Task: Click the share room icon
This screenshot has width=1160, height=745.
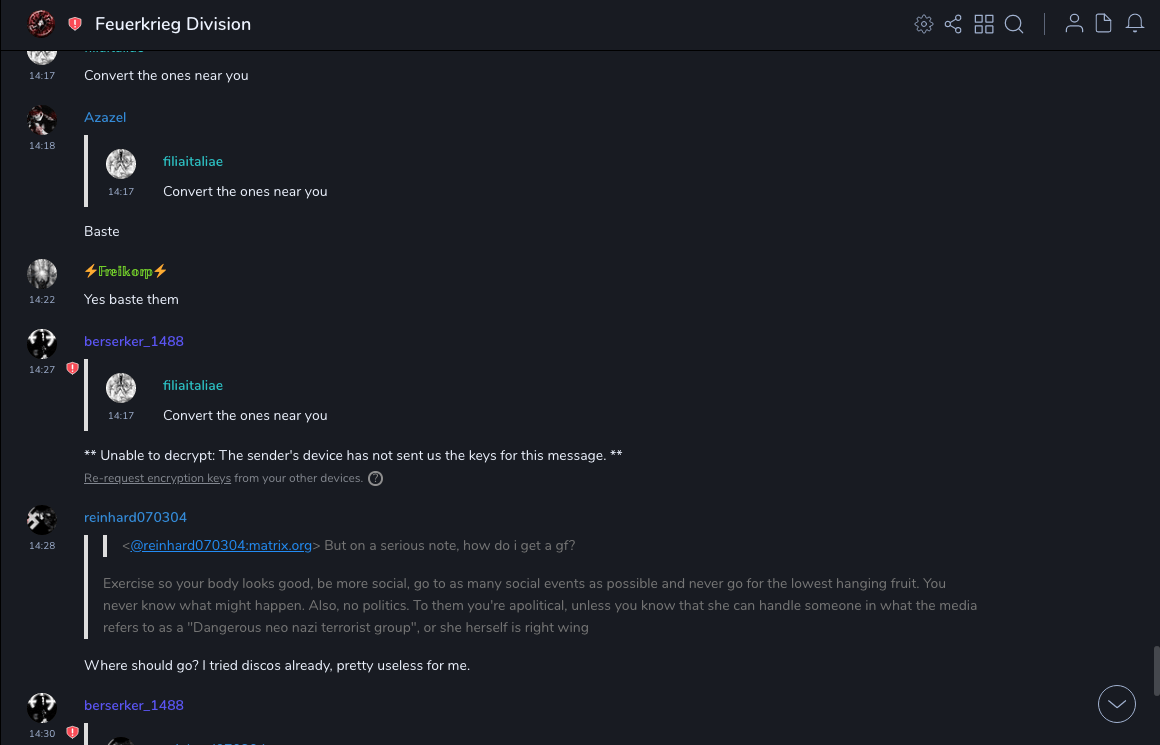Action: pyautogui.click(x=953, y=24)
